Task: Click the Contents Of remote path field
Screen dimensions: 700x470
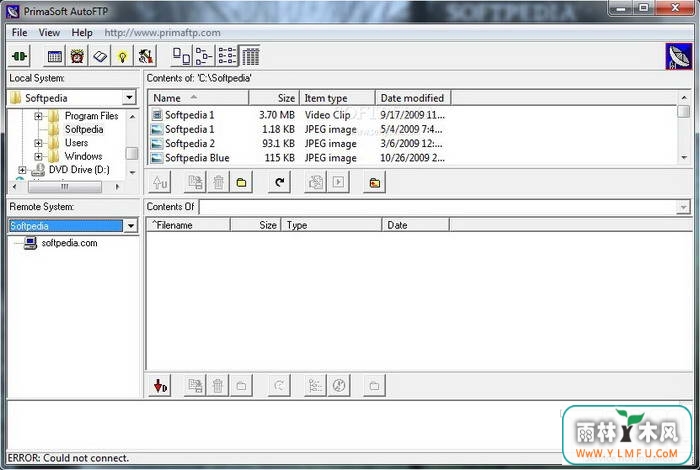Action: (438, 207)
